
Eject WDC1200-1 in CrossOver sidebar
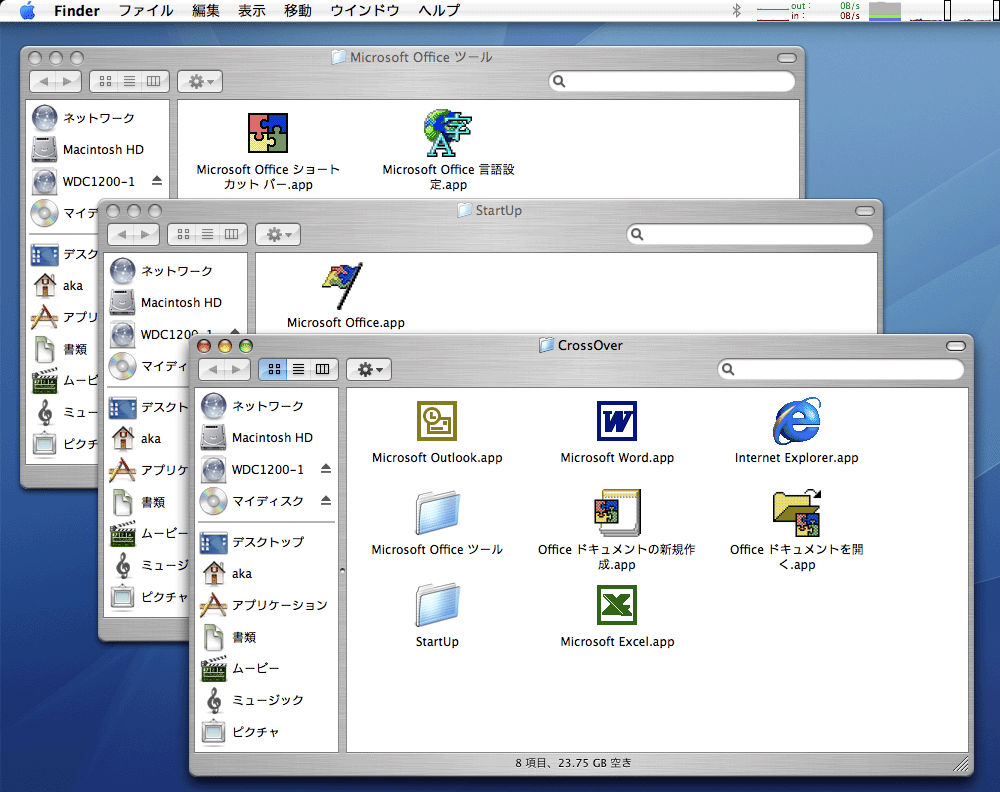(326, 469)
